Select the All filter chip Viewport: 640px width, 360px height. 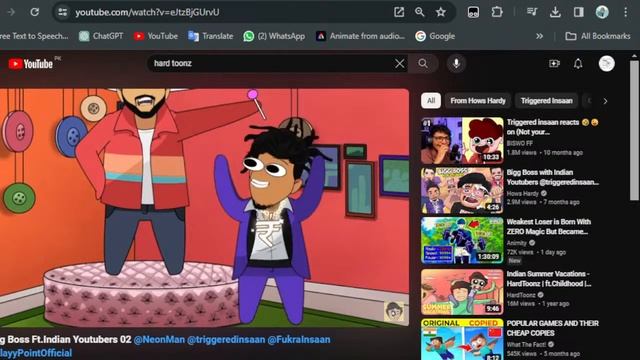point(431,100)
